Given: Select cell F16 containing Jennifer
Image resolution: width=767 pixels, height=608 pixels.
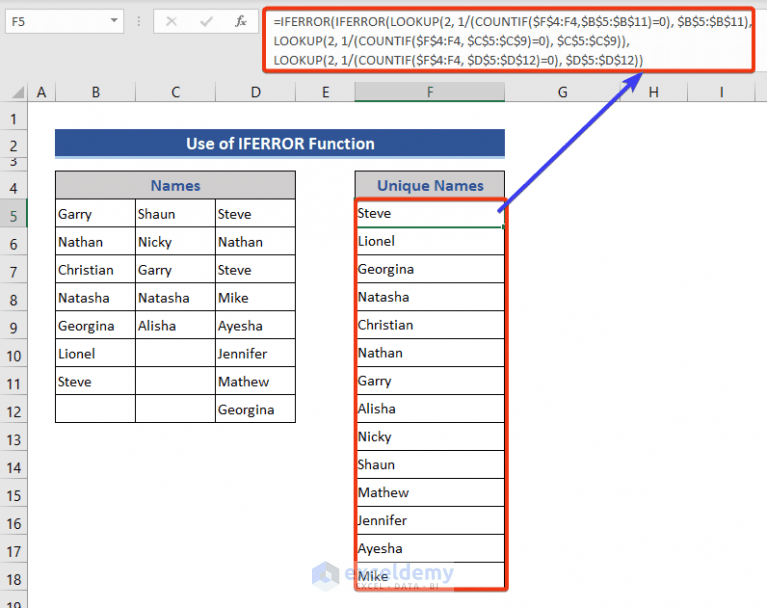Looking at the screenshot, I should click(429, 520).
